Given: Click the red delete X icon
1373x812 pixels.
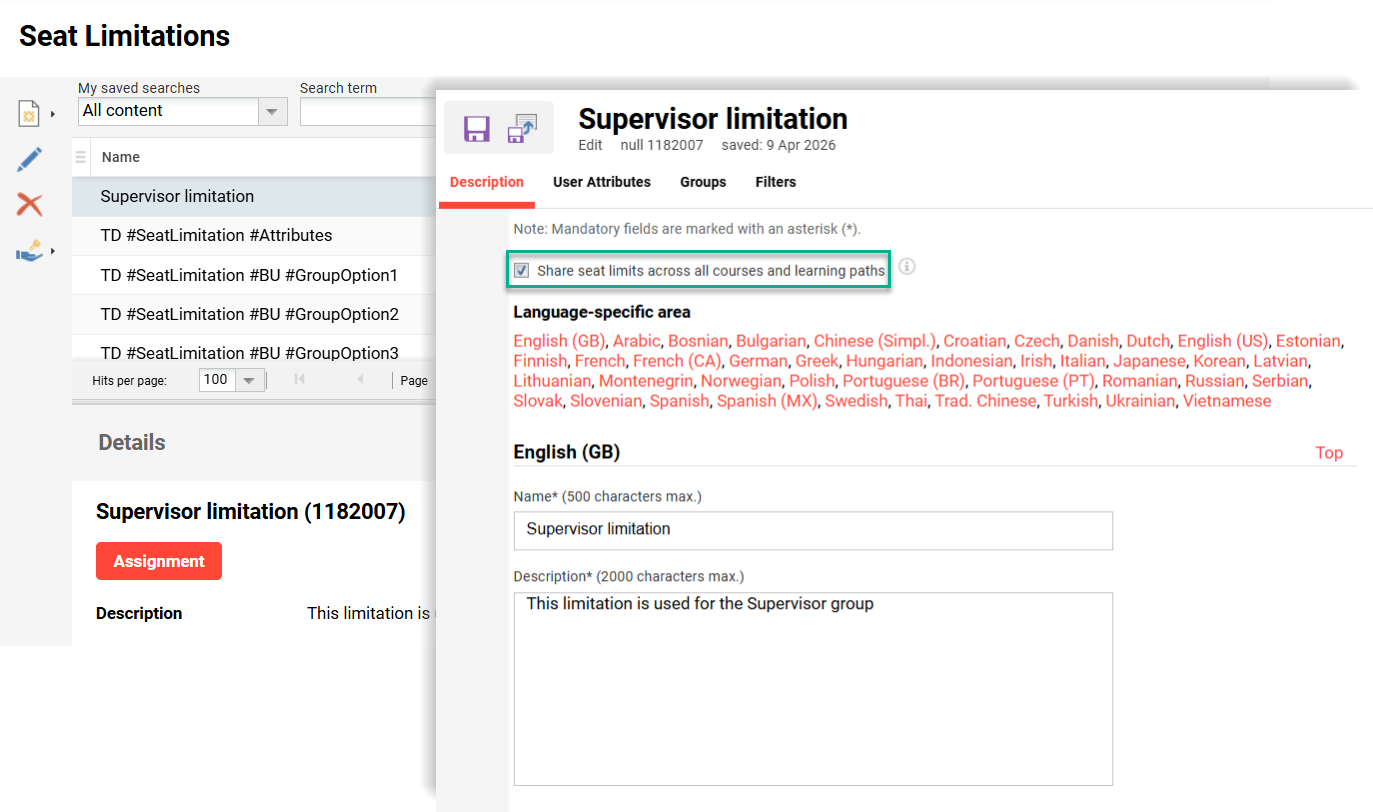Looking at the screenshot, I should (28, 204).
